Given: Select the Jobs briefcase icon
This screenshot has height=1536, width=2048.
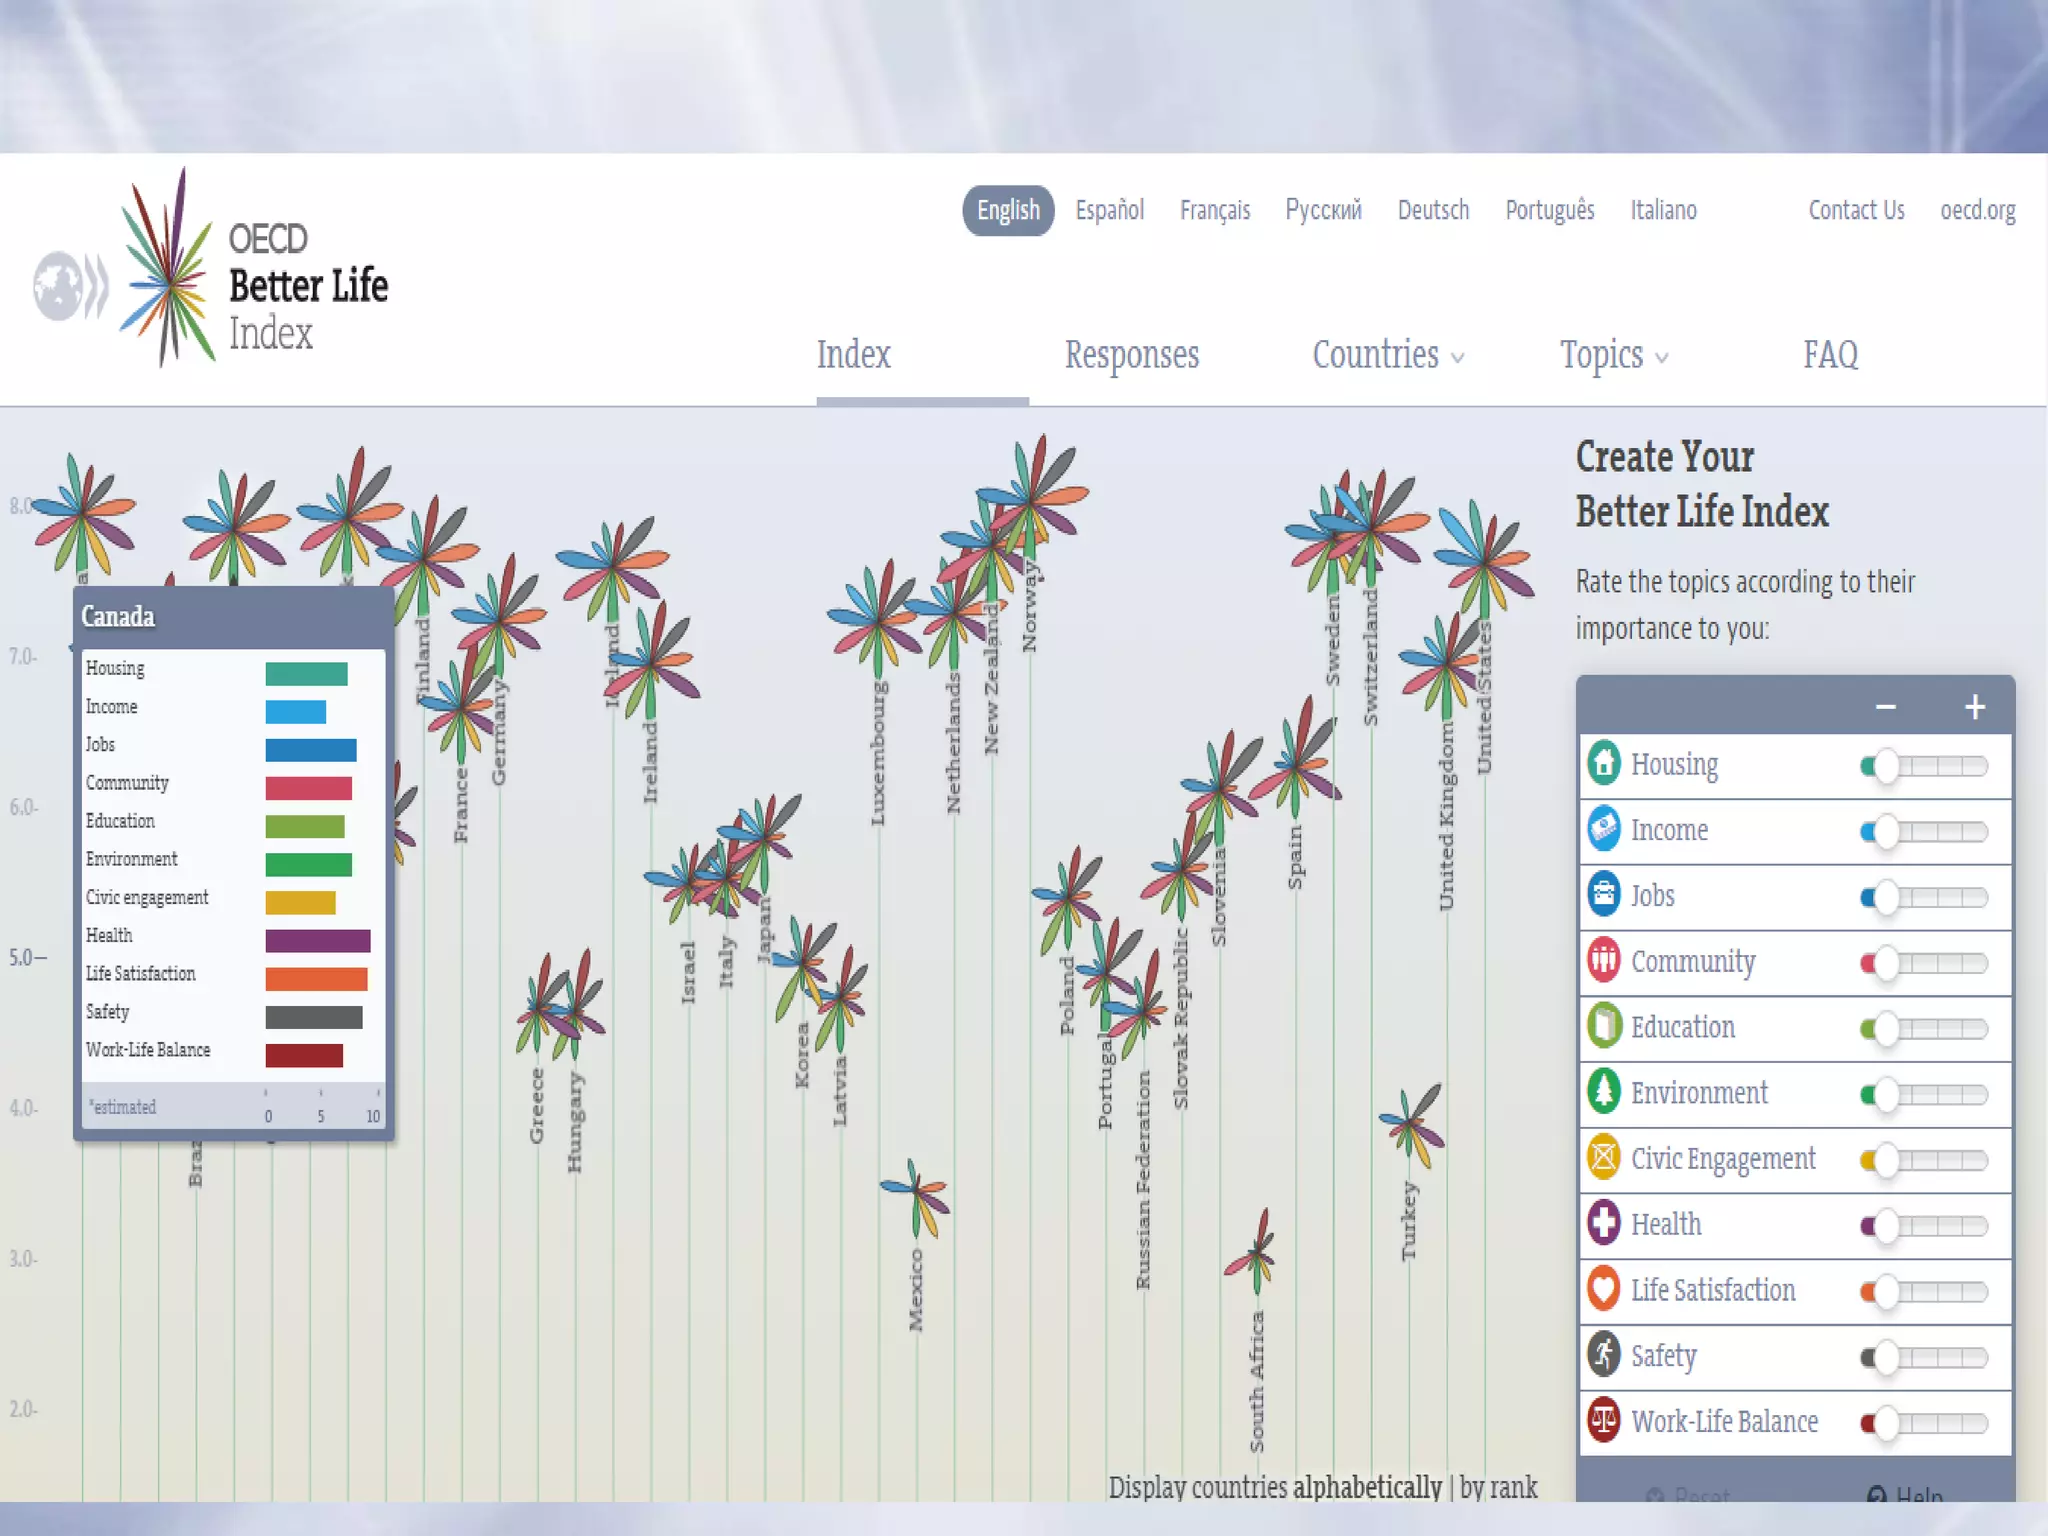Looking at the screenshot, I should pos(1604,895).
